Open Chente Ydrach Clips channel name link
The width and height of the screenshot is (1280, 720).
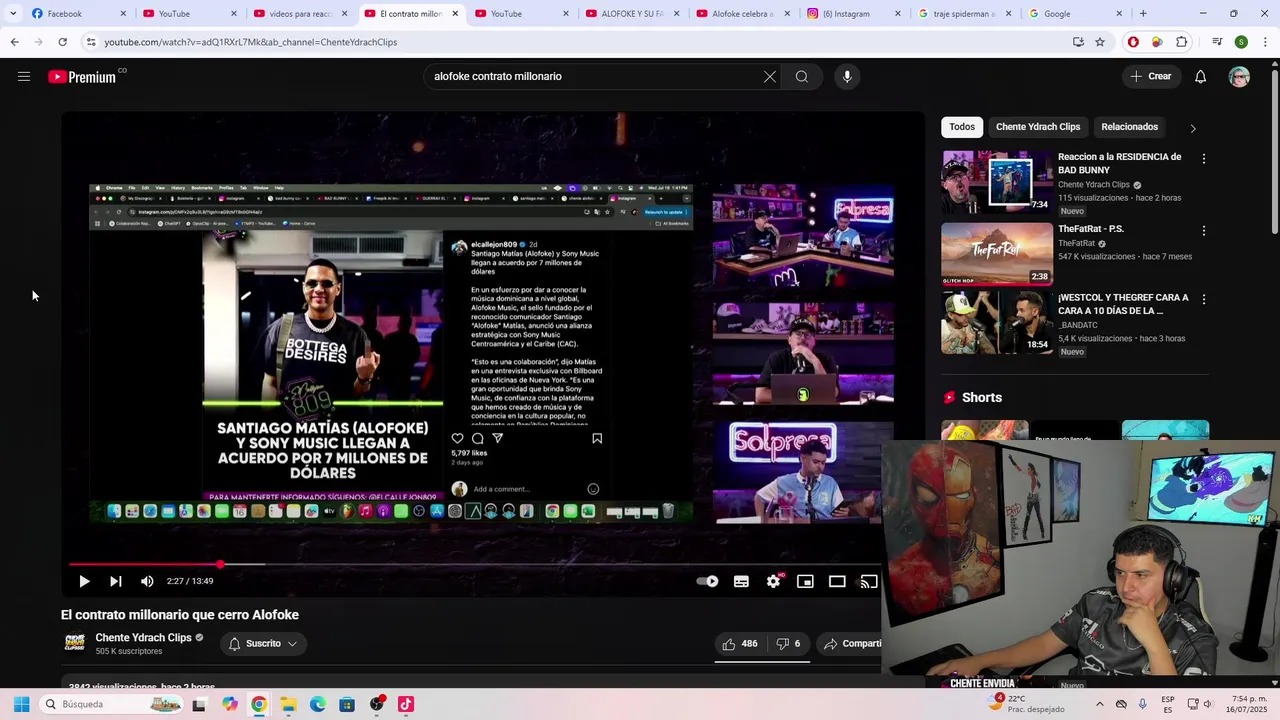click(143, 637)
